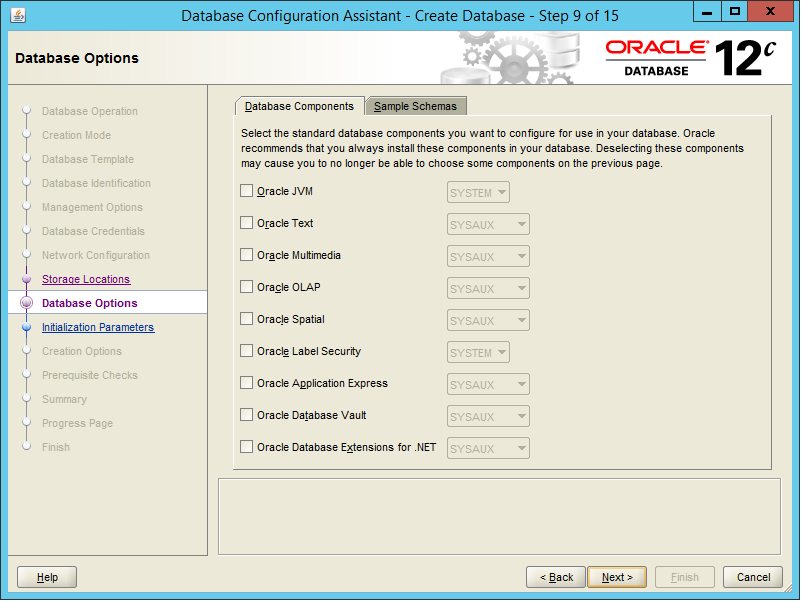Screen dimensions: 803x603
Task: Jump to Initialization Parameters step
Action: [x=98, y=327]
